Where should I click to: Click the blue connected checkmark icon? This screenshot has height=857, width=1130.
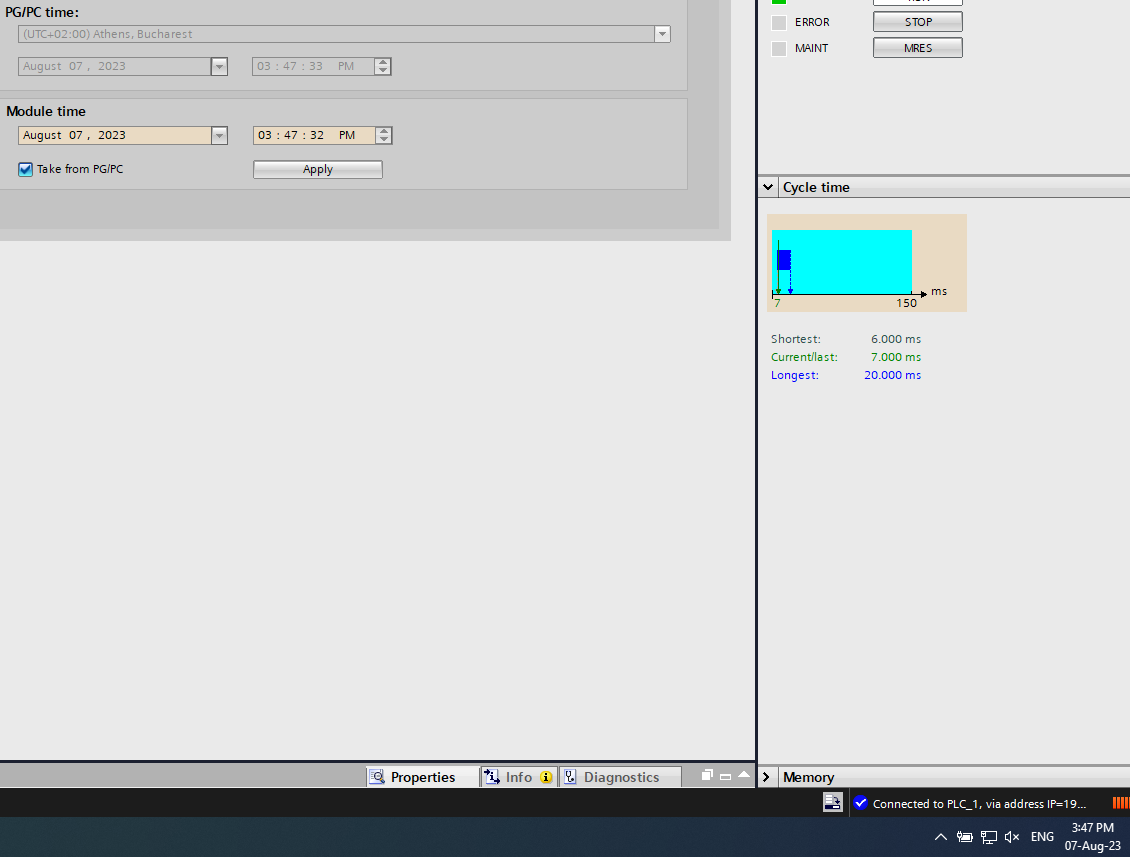(860, 803)
